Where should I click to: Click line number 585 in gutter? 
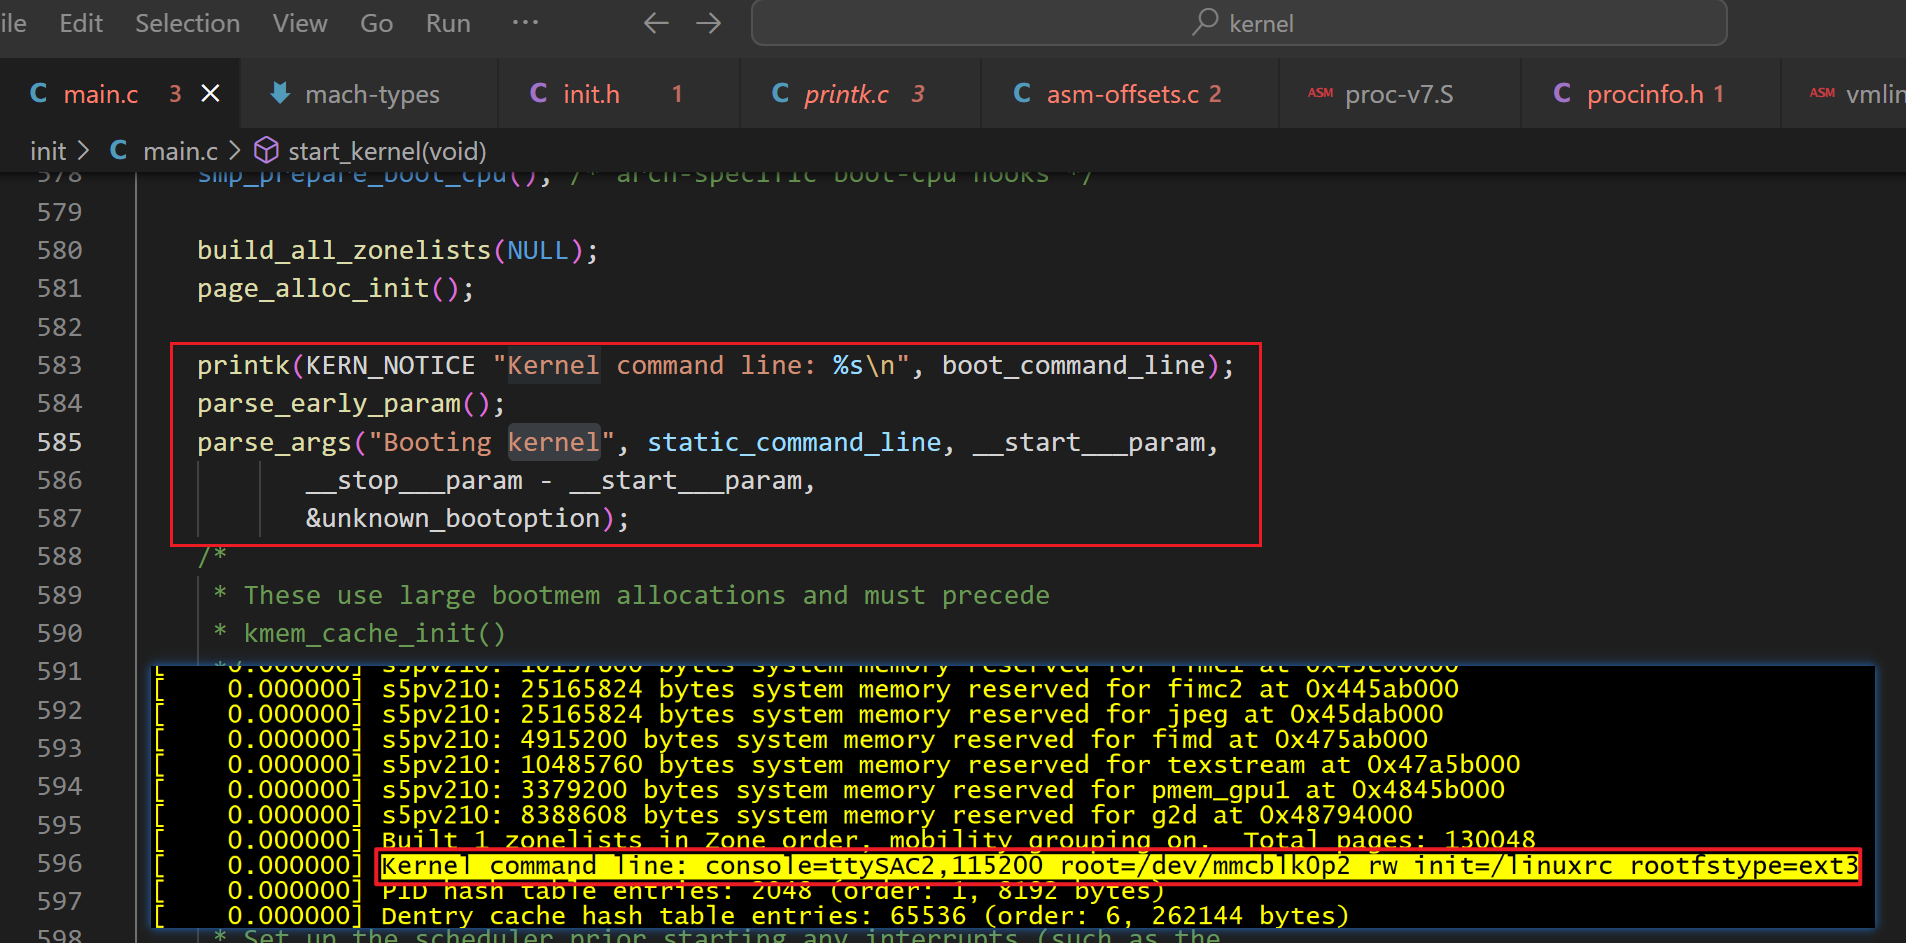pyautogui.click(x=60, y=442)
